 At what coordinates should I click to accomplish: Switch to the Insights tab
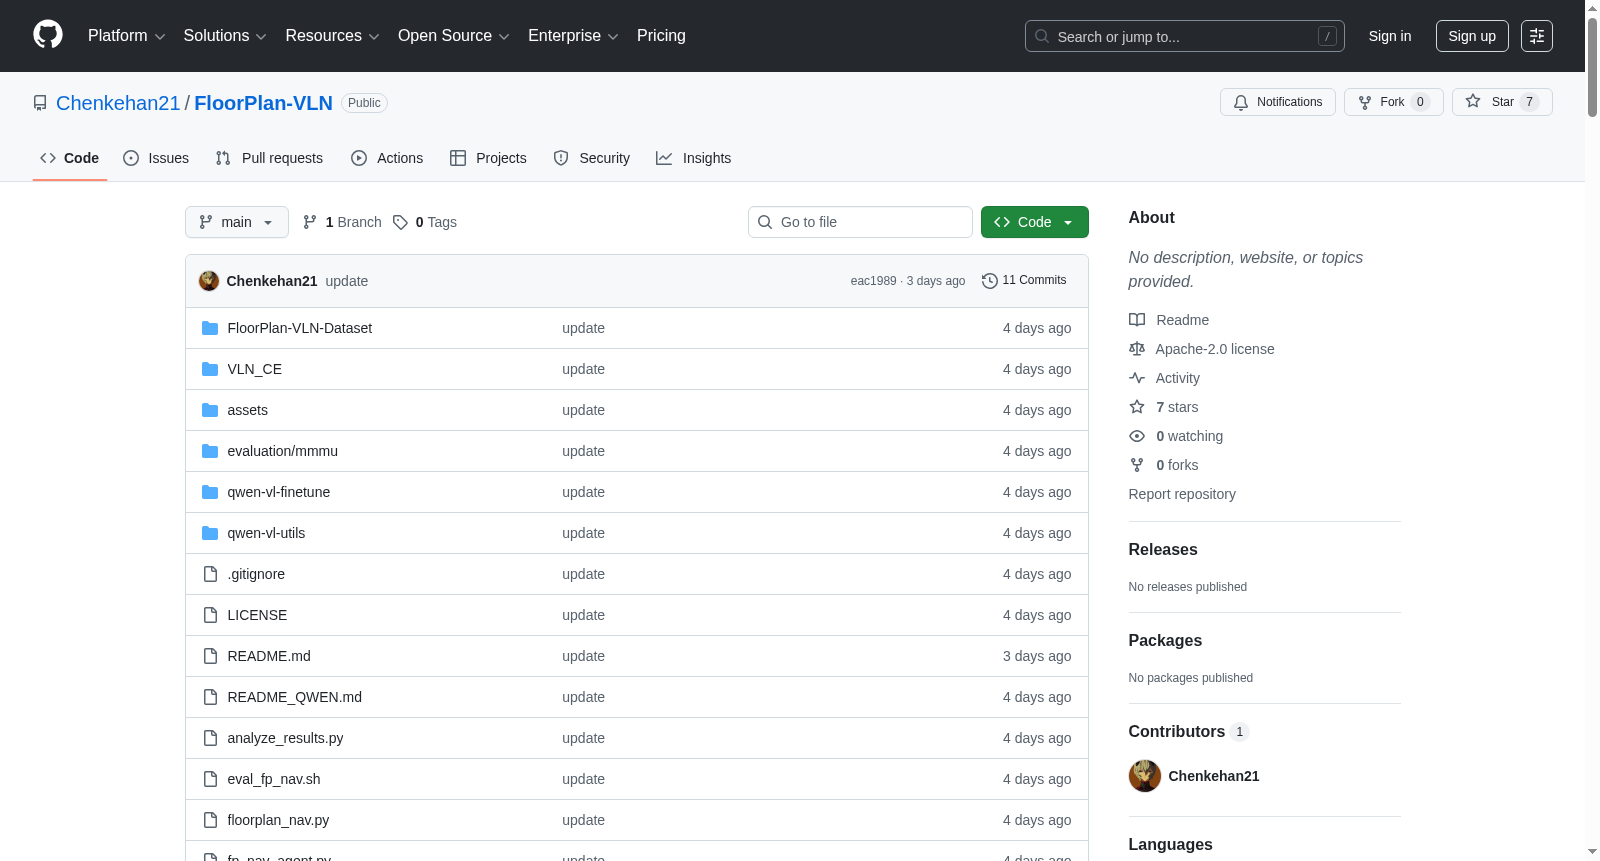click(694, 158)
